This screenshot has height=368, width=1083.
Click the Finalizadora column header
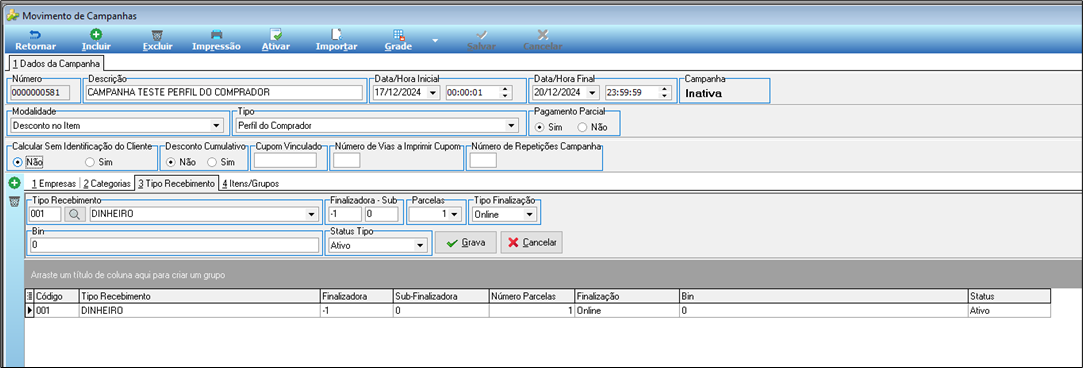[x=356, y=296]
